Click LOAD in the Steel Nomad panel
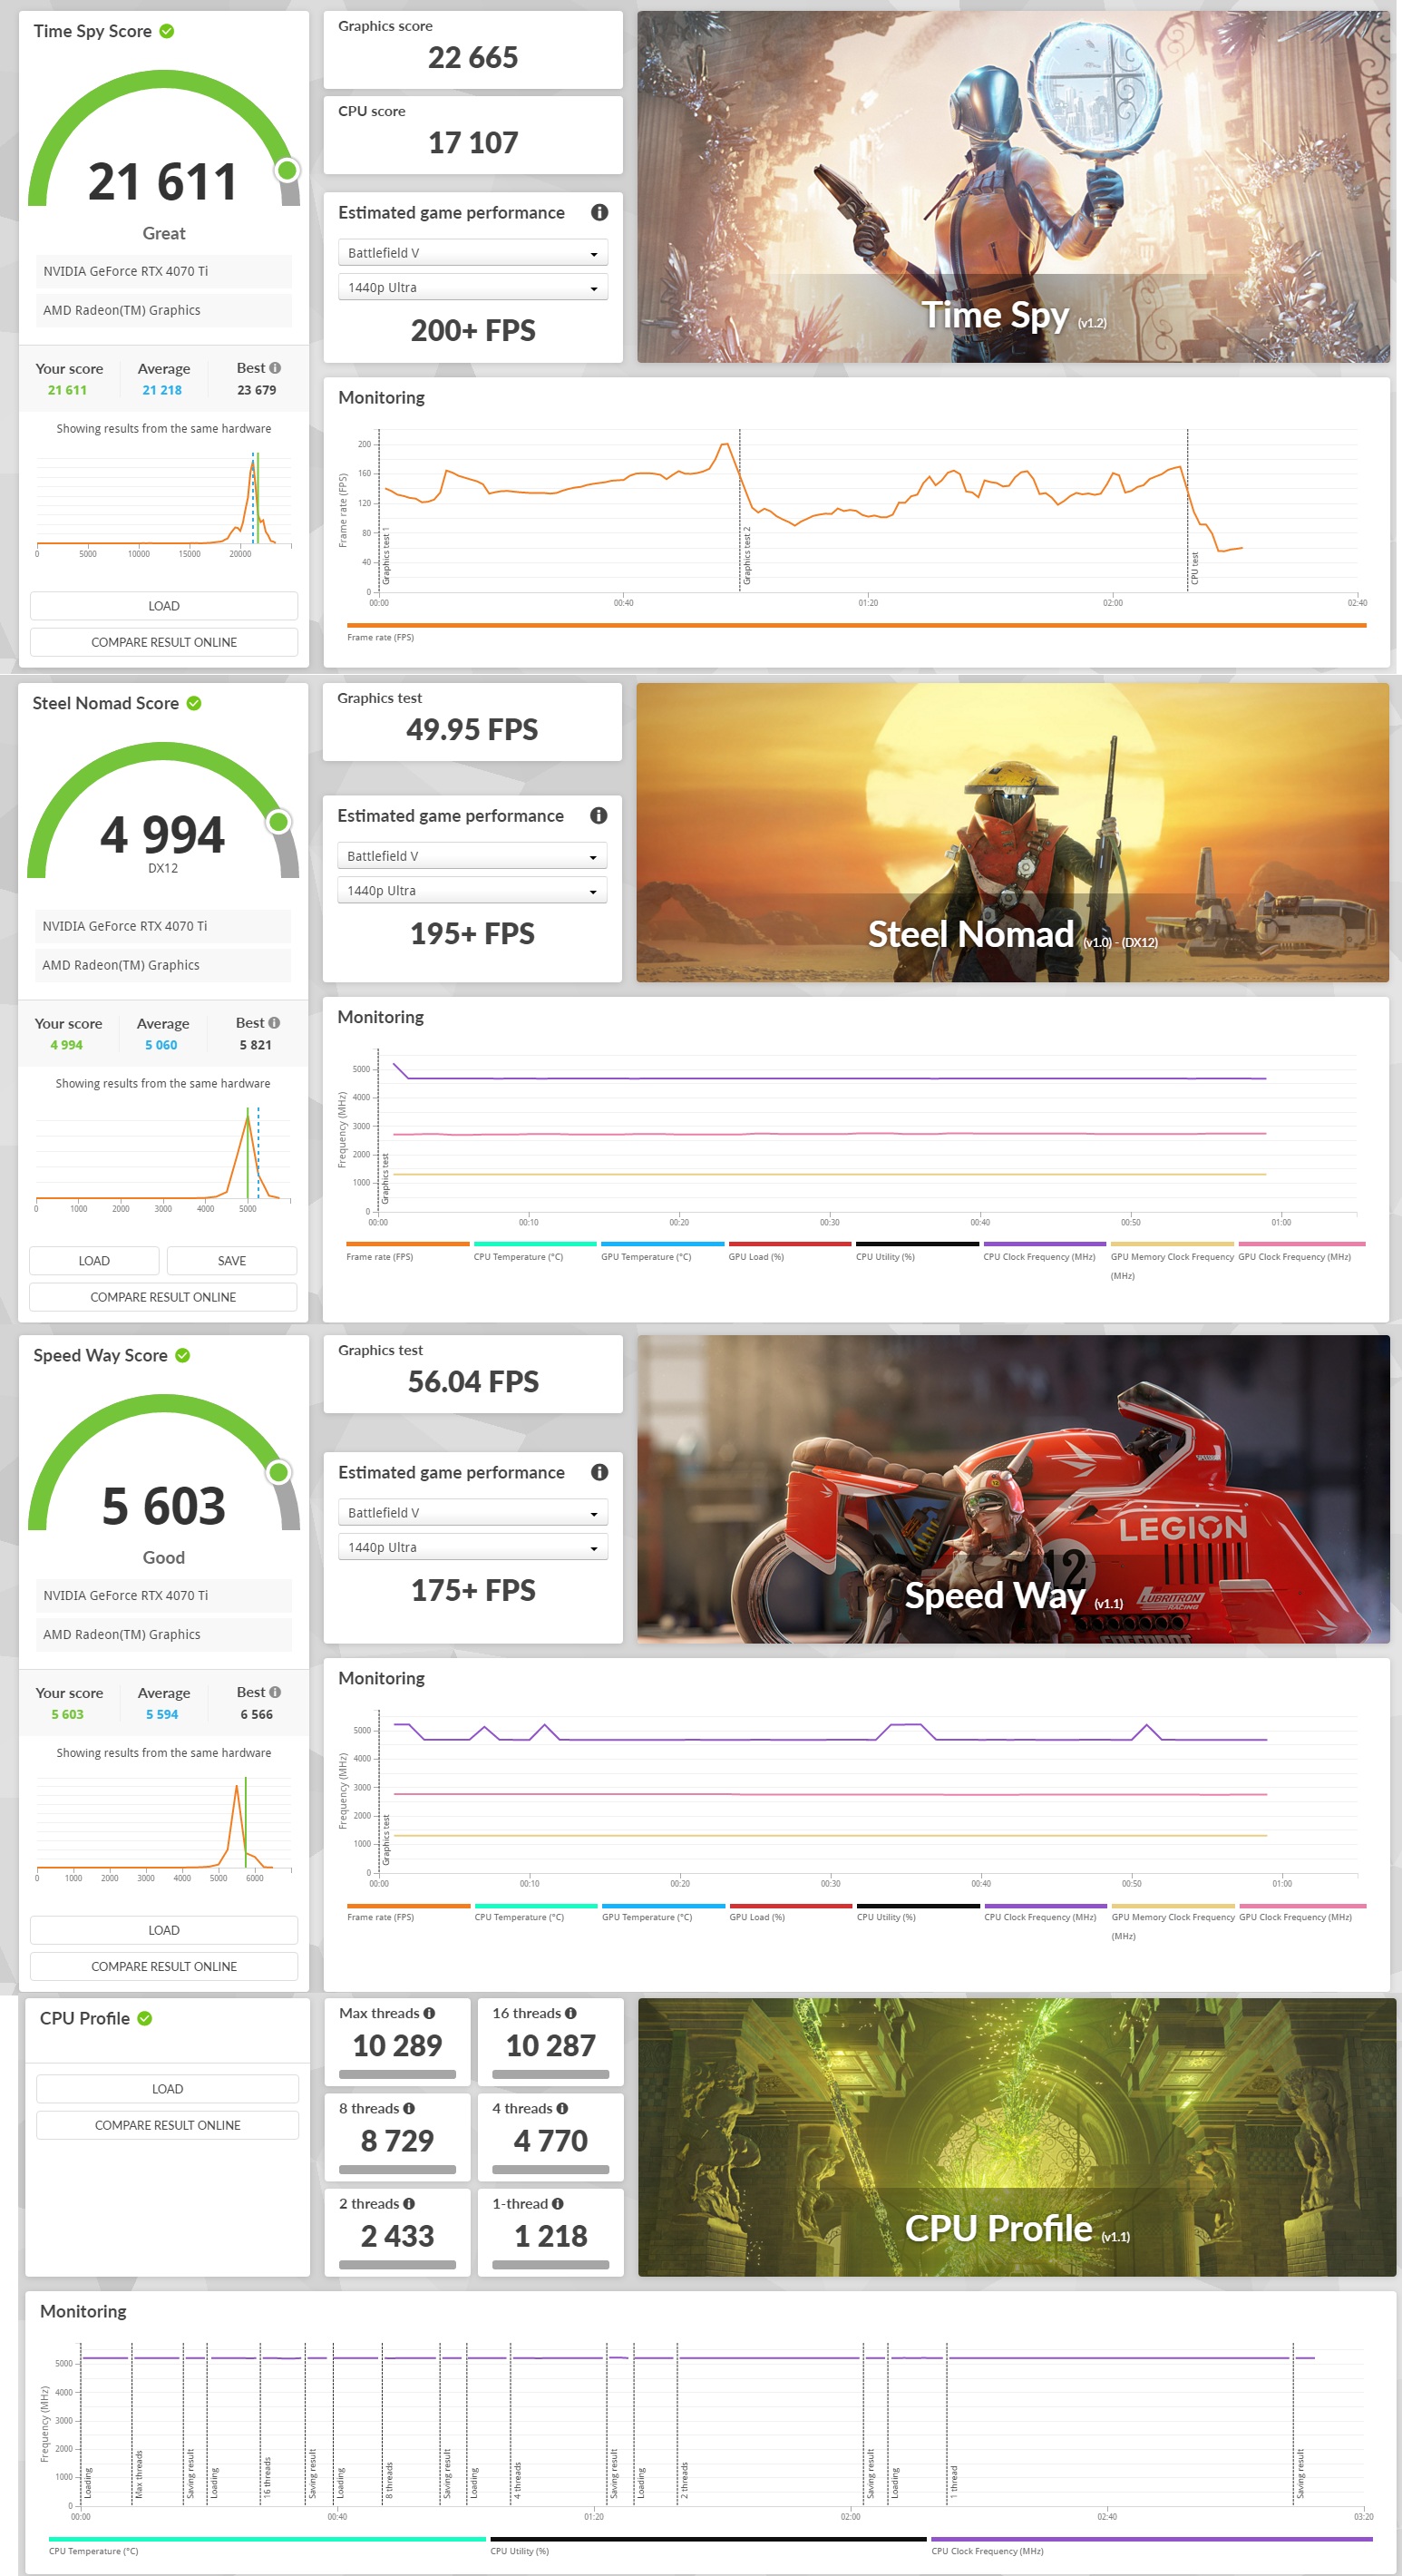1402x2576 pixels. 94,1261
